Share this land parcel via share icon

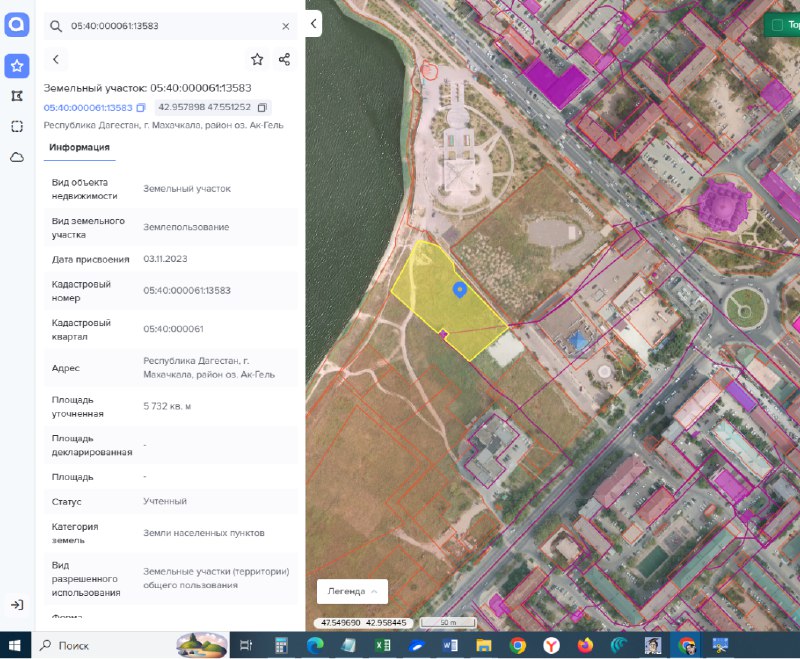pyautogui.click(x=284, y=60)
